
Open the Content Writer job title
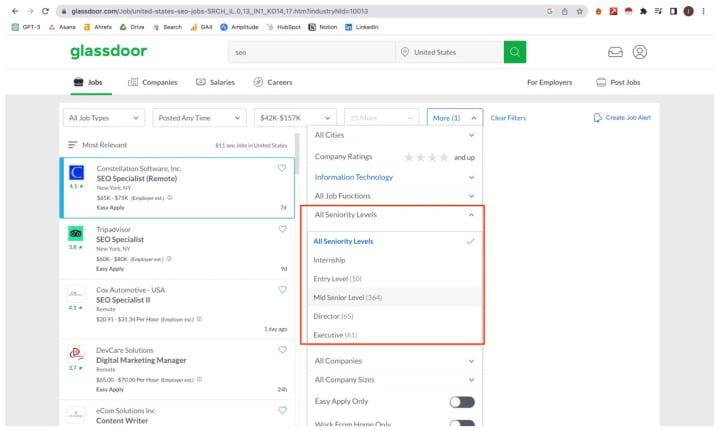122,421
